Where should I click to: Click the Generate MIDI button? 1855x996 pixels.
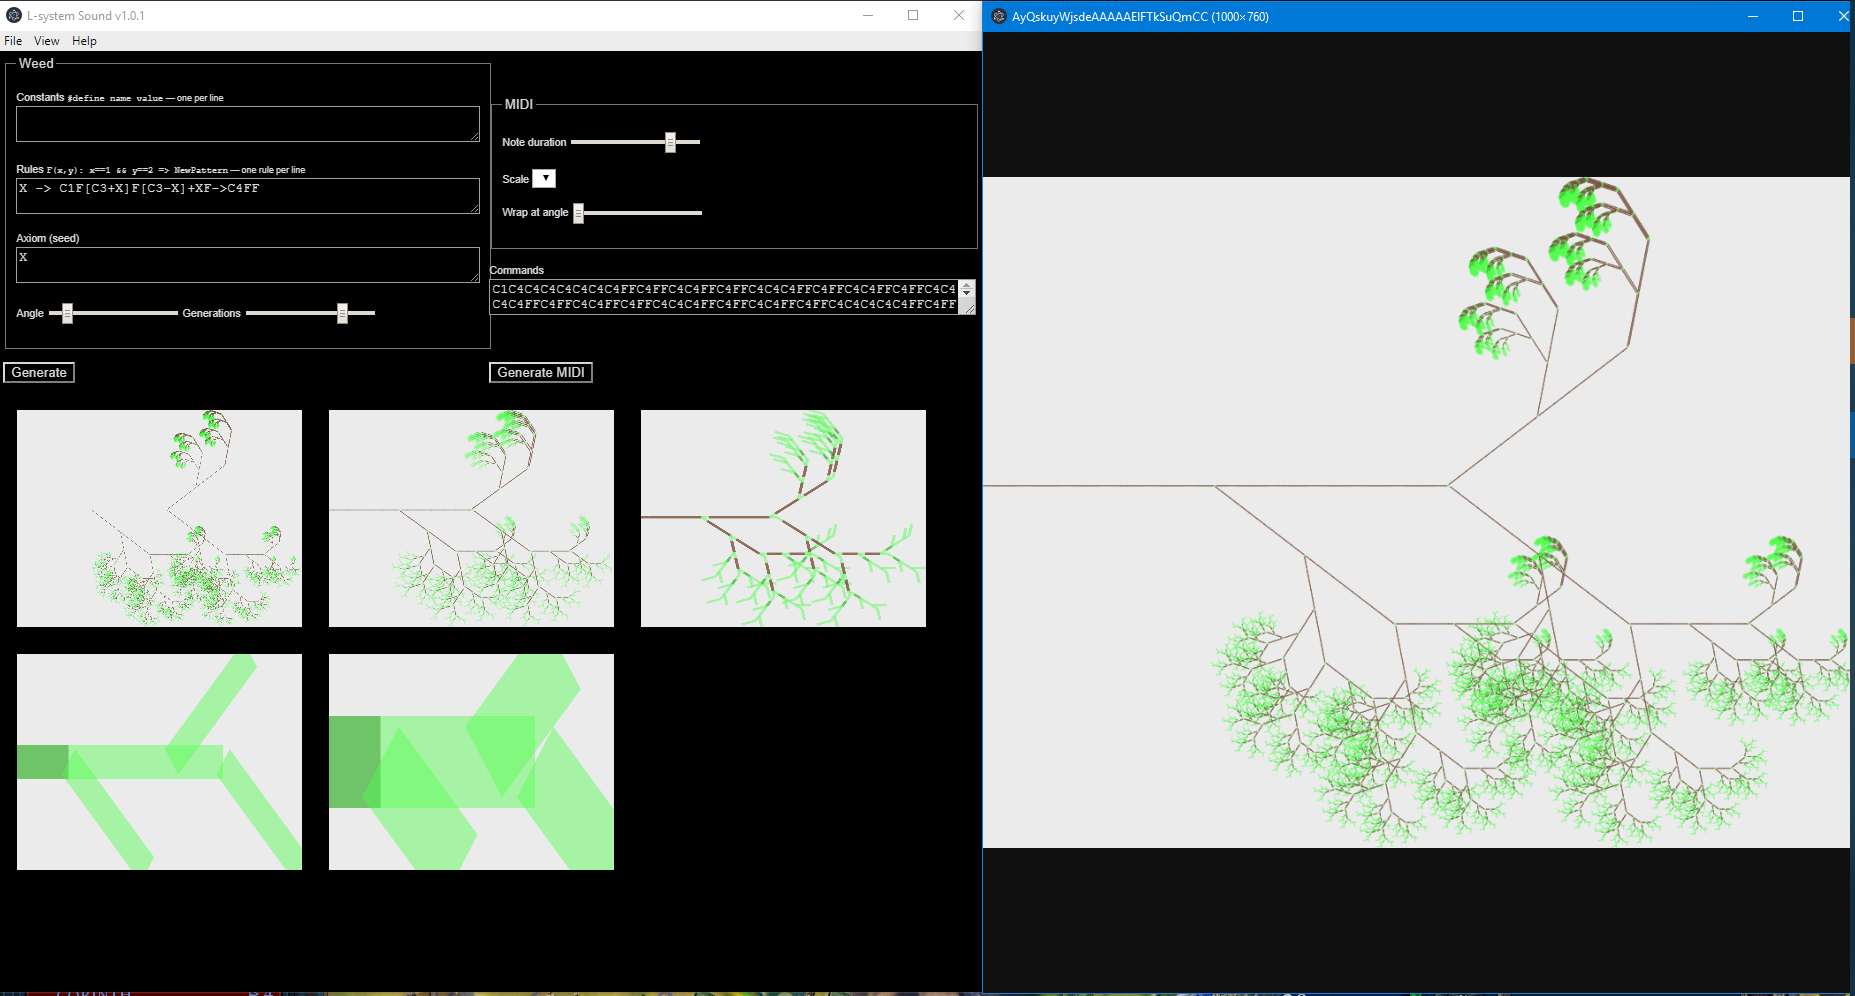(x=541, y=372)
